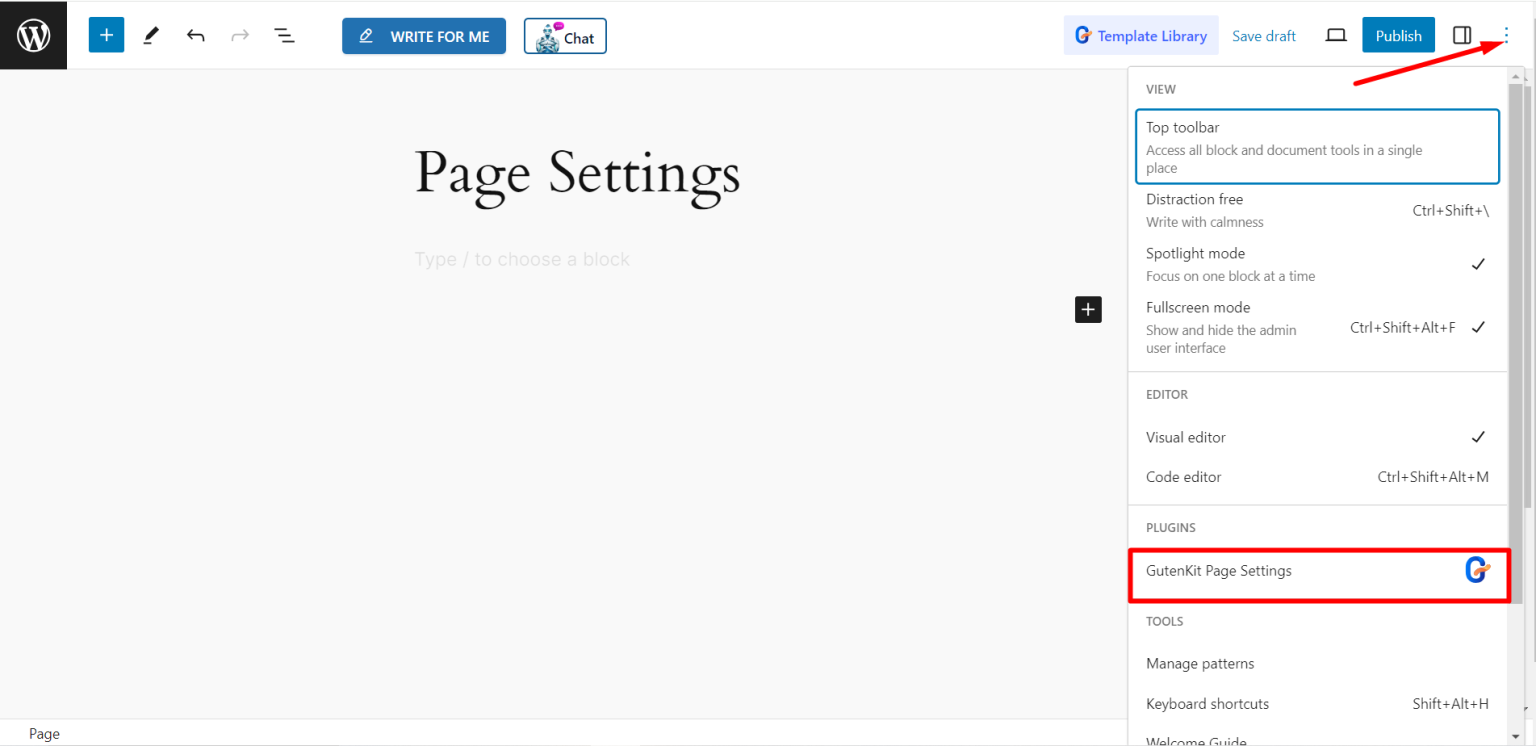Image resolution: width=1536 pixels, height=746 pixels.
Task: Click the GutenKit icon beside Page Settings
Action: point(1477,570)
